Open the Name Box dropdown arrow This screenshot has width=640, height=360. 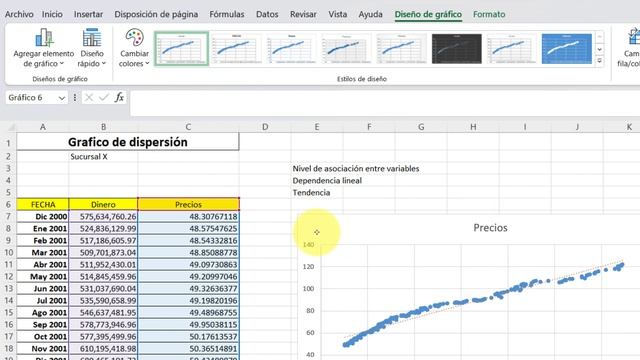tap(62, 98)
